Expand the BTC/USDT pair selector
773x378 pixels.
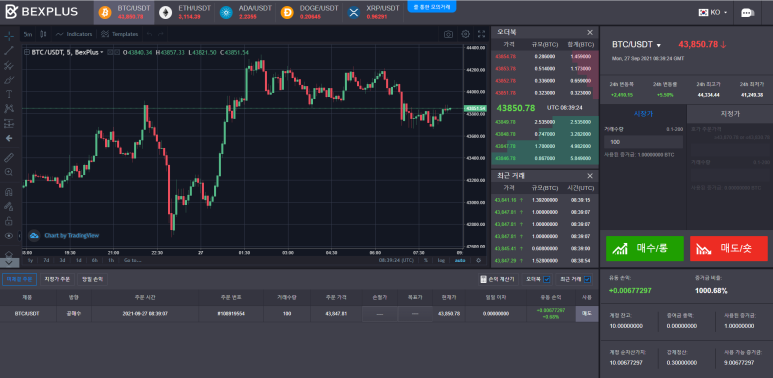click(636, 45)
